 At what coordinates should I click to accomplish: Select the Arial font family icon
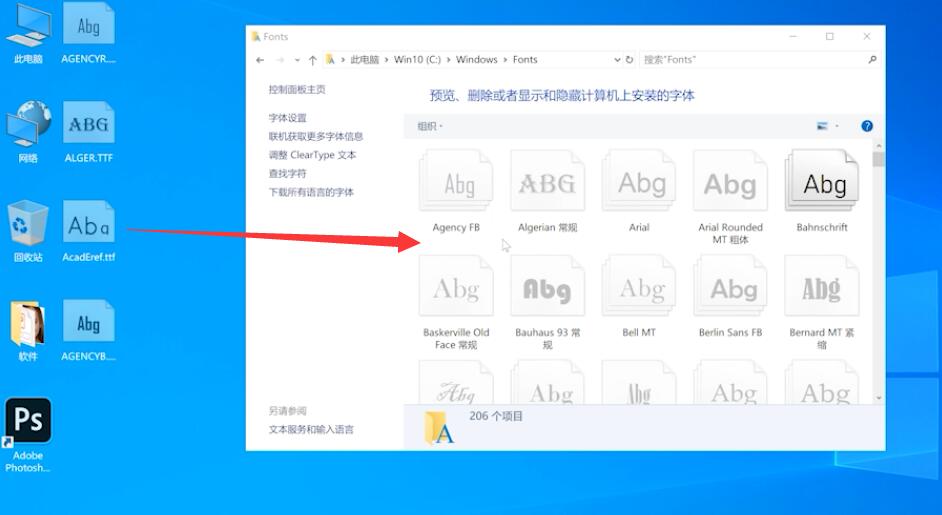[639, 181]
